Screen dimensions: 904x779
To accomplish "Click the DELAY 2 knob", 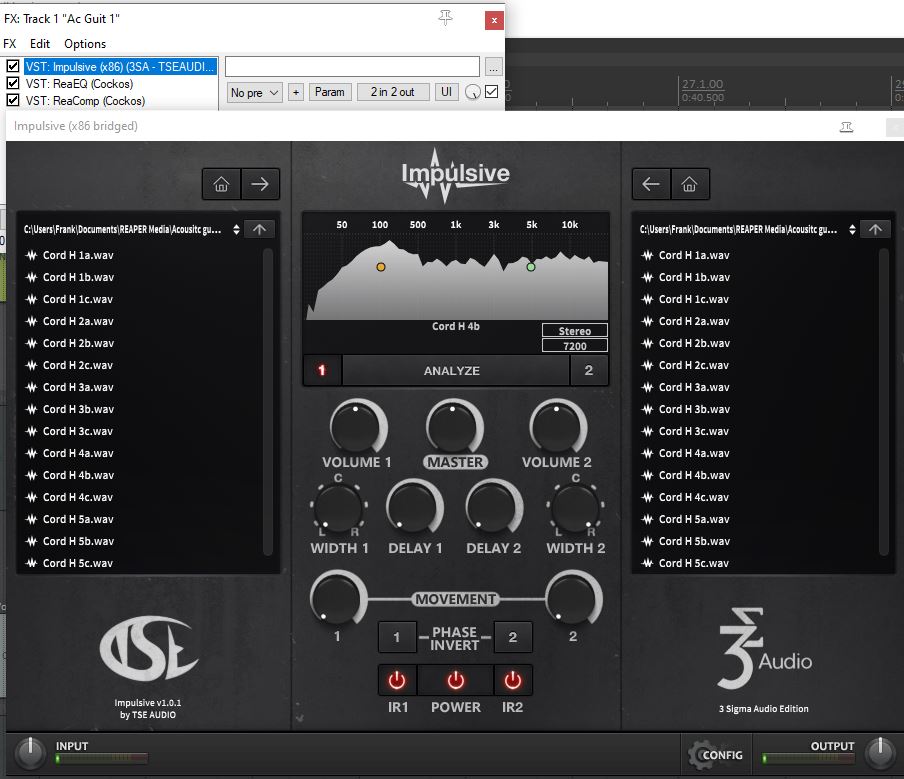I will 494,506.
